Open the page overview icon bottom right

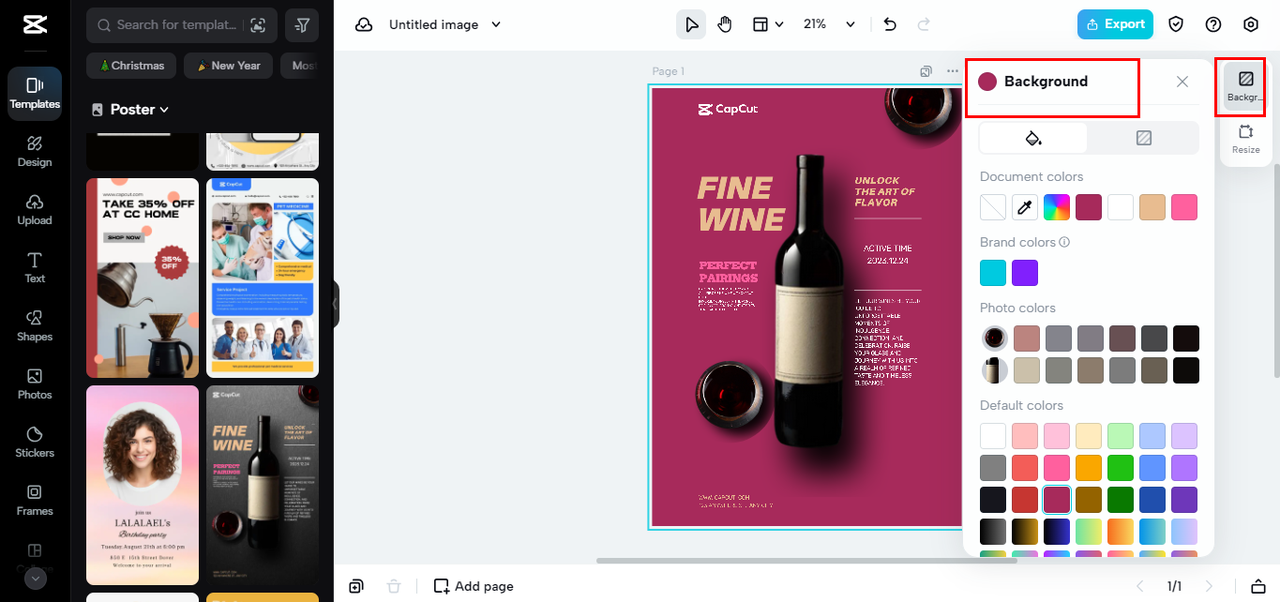(1259, 586)
